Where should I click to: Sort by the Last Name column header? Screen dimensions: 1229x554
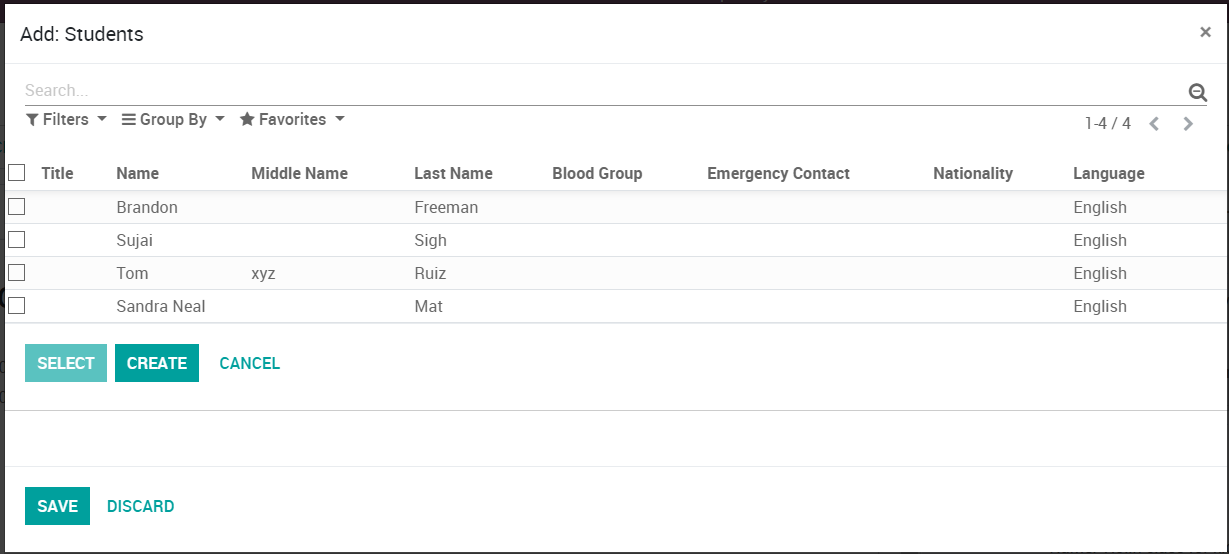click(x=453, y=174)
